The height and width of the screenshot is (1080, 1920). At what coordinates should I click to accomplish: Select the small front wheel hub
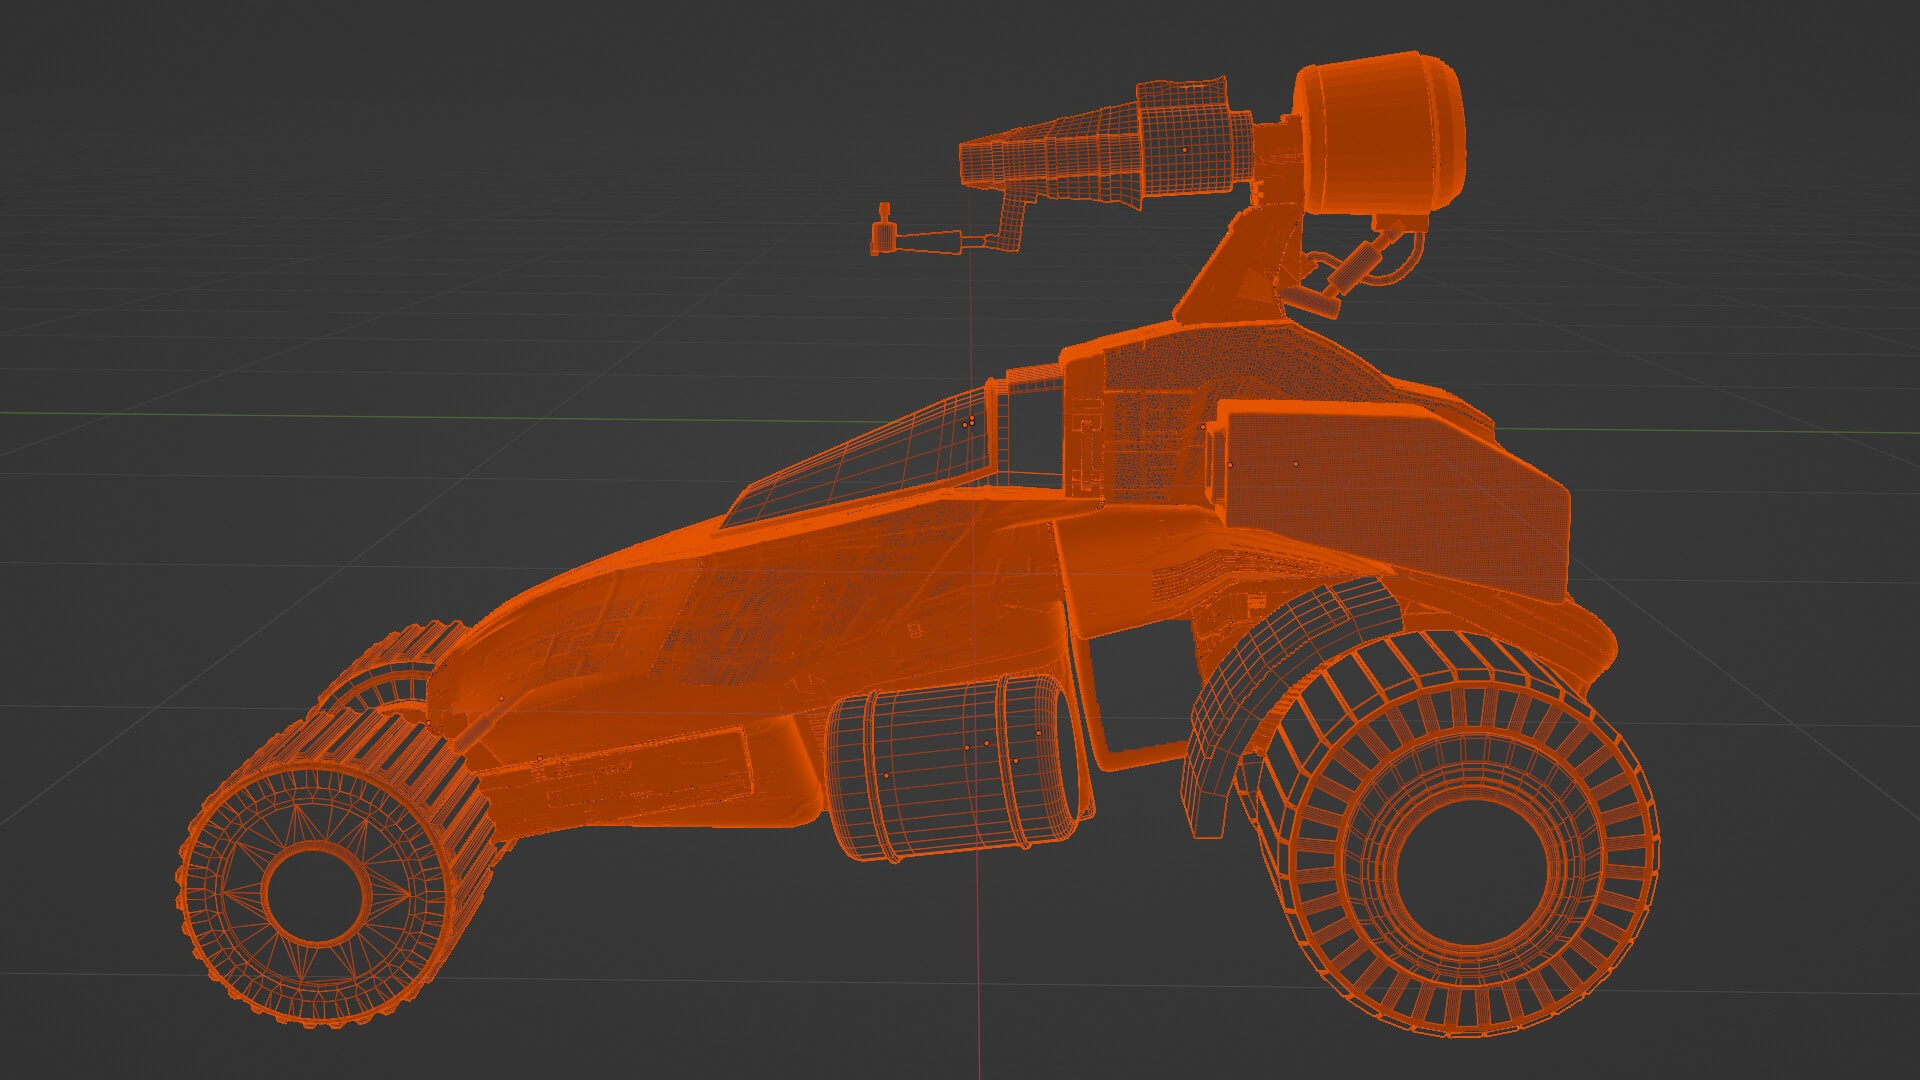(316, 893)
